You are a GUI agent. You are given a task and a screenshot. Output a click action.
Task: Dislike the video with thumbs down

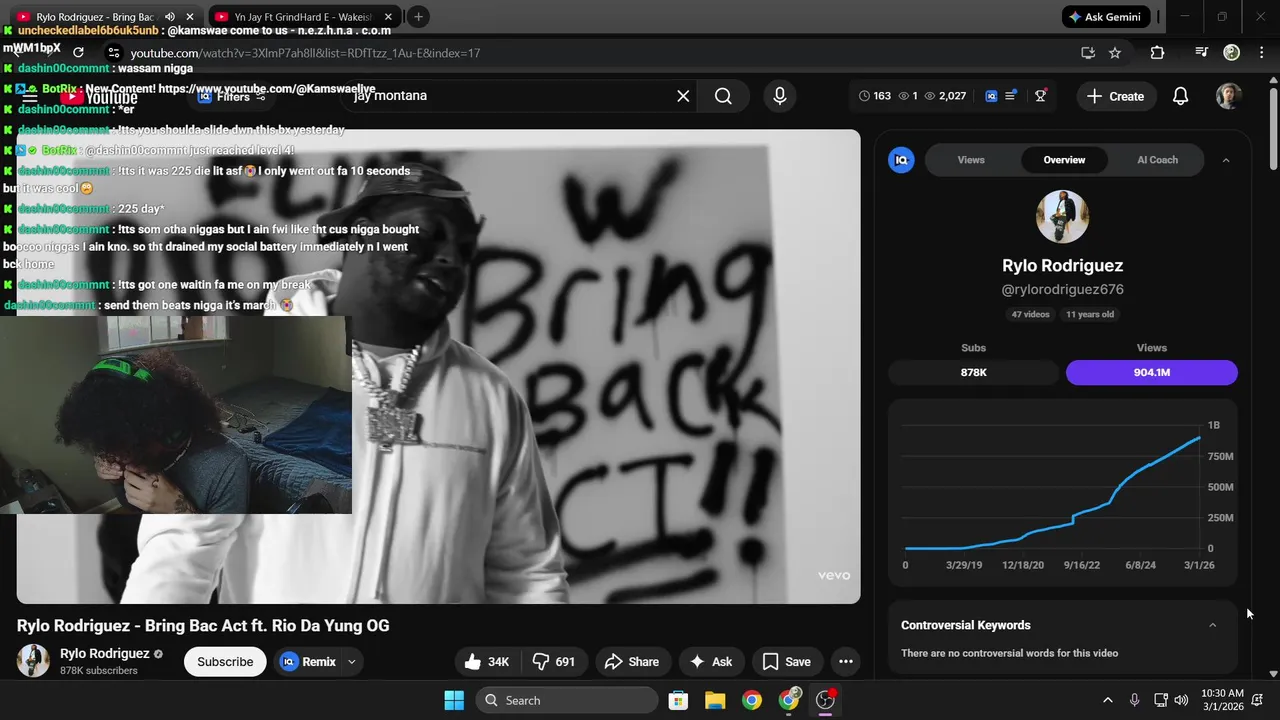553,661
